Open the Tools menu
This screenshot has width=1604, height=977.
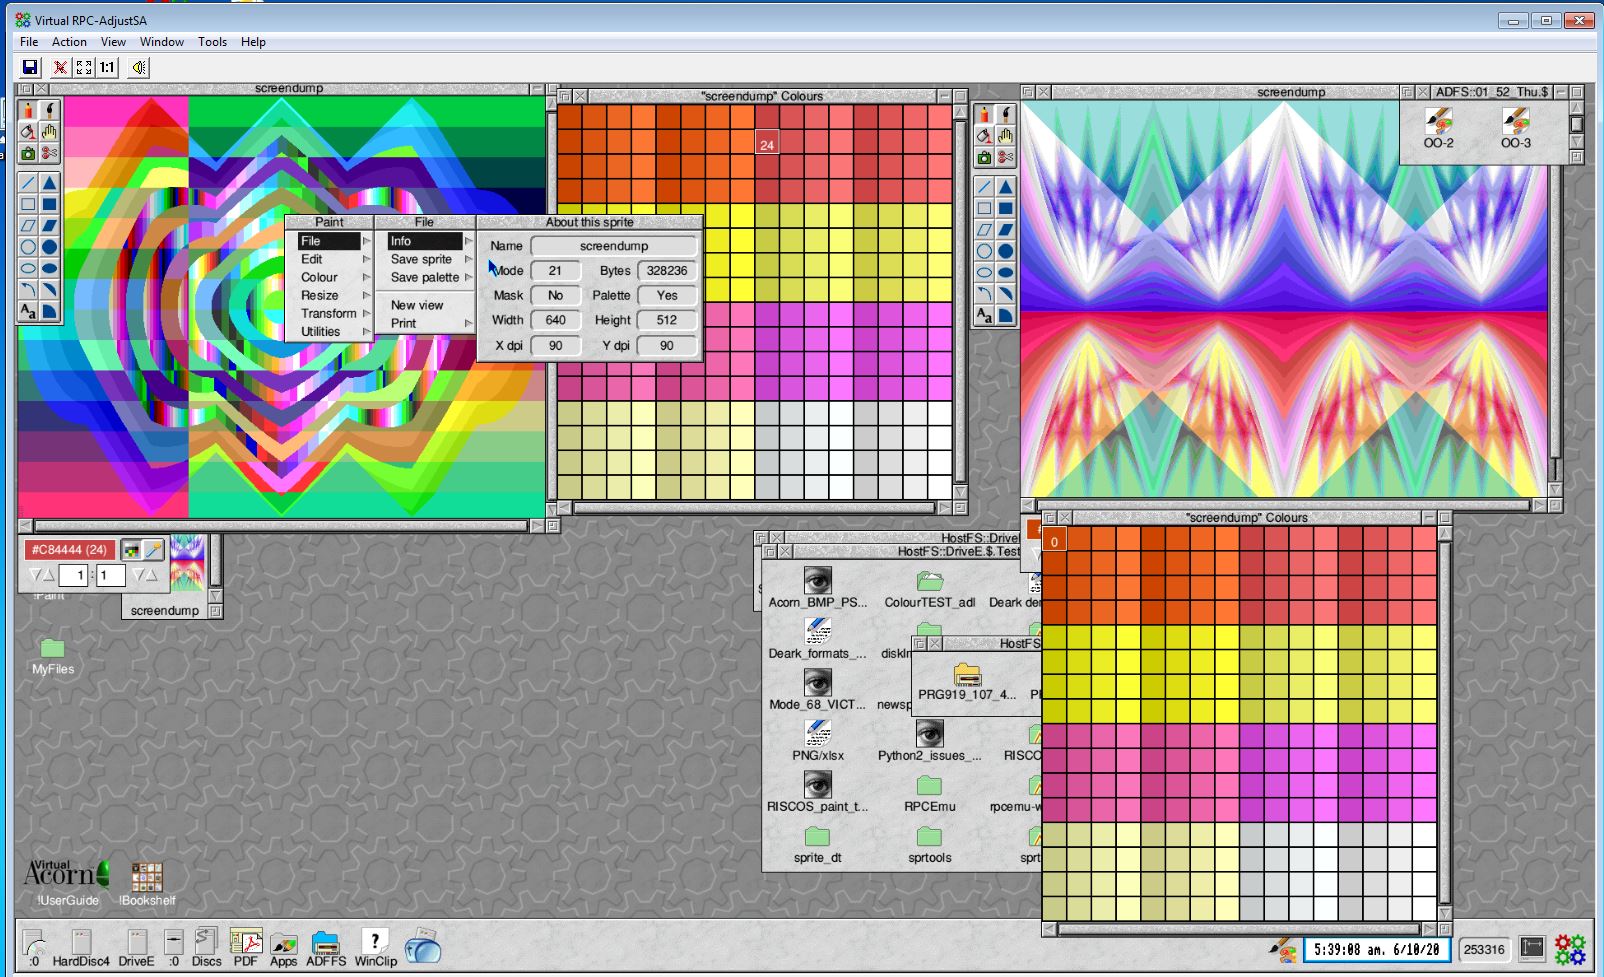[212, 42]
